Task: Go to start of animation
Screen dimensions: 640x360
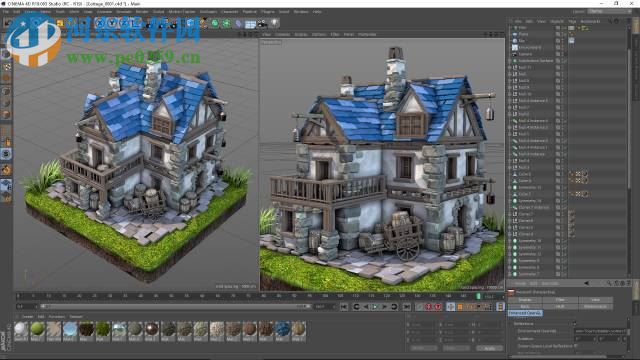Action: click(344, 307)
